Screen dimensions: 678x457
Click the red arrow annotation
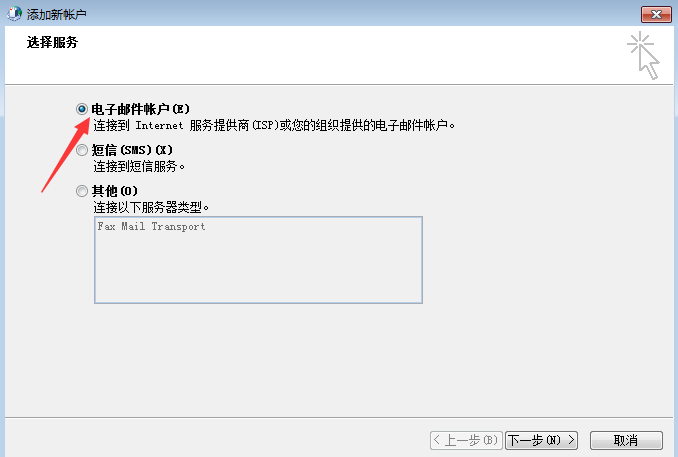[66, 156]
